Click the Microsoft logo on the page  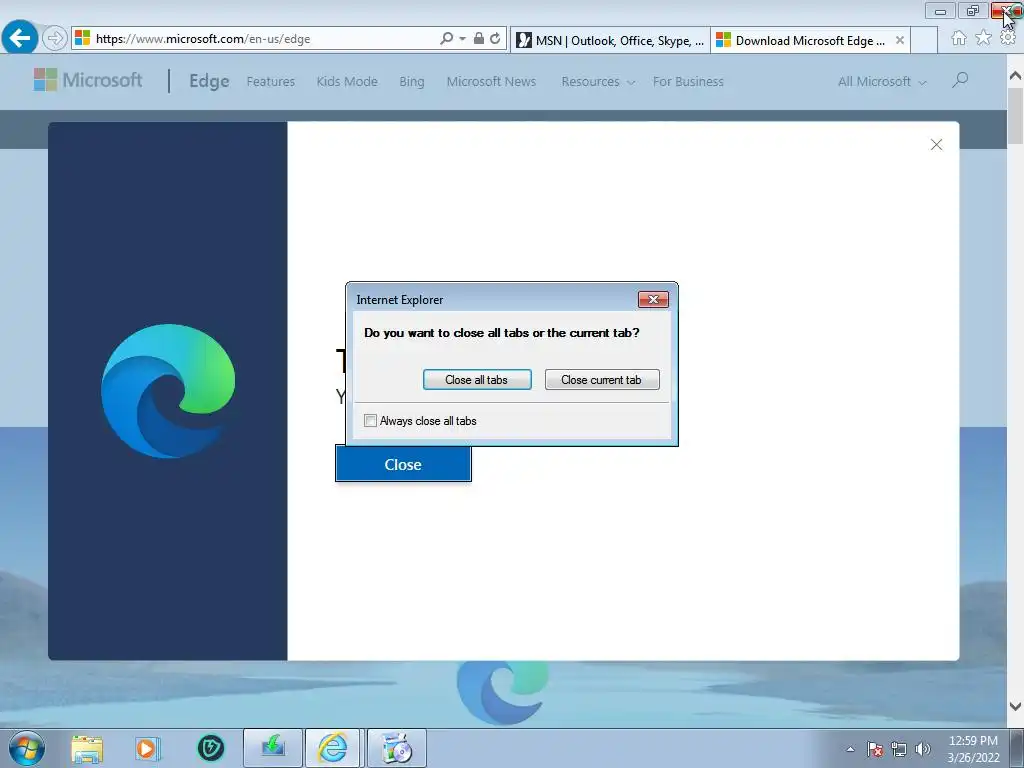88,80
